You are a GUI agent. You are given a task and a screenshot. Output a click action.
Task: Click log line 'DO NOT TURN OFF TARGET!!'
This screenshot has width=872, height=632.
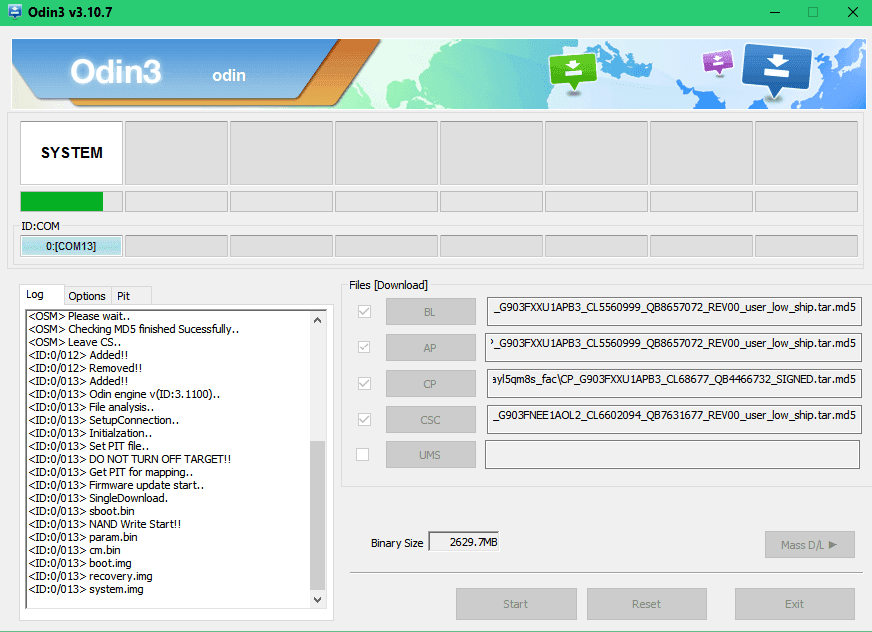130,459
